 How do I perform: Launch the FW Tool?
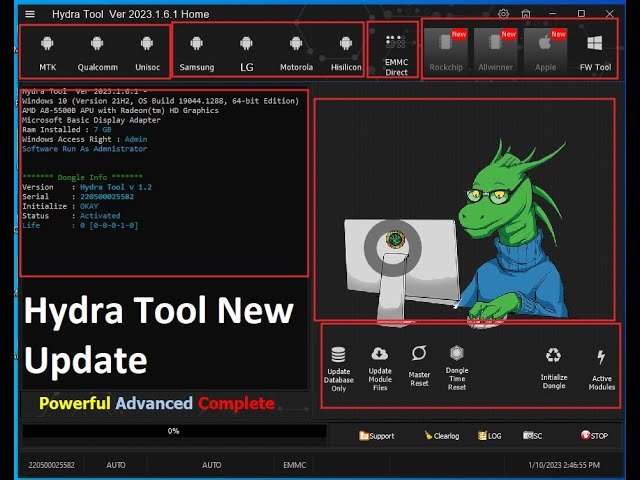pos(595,52)
